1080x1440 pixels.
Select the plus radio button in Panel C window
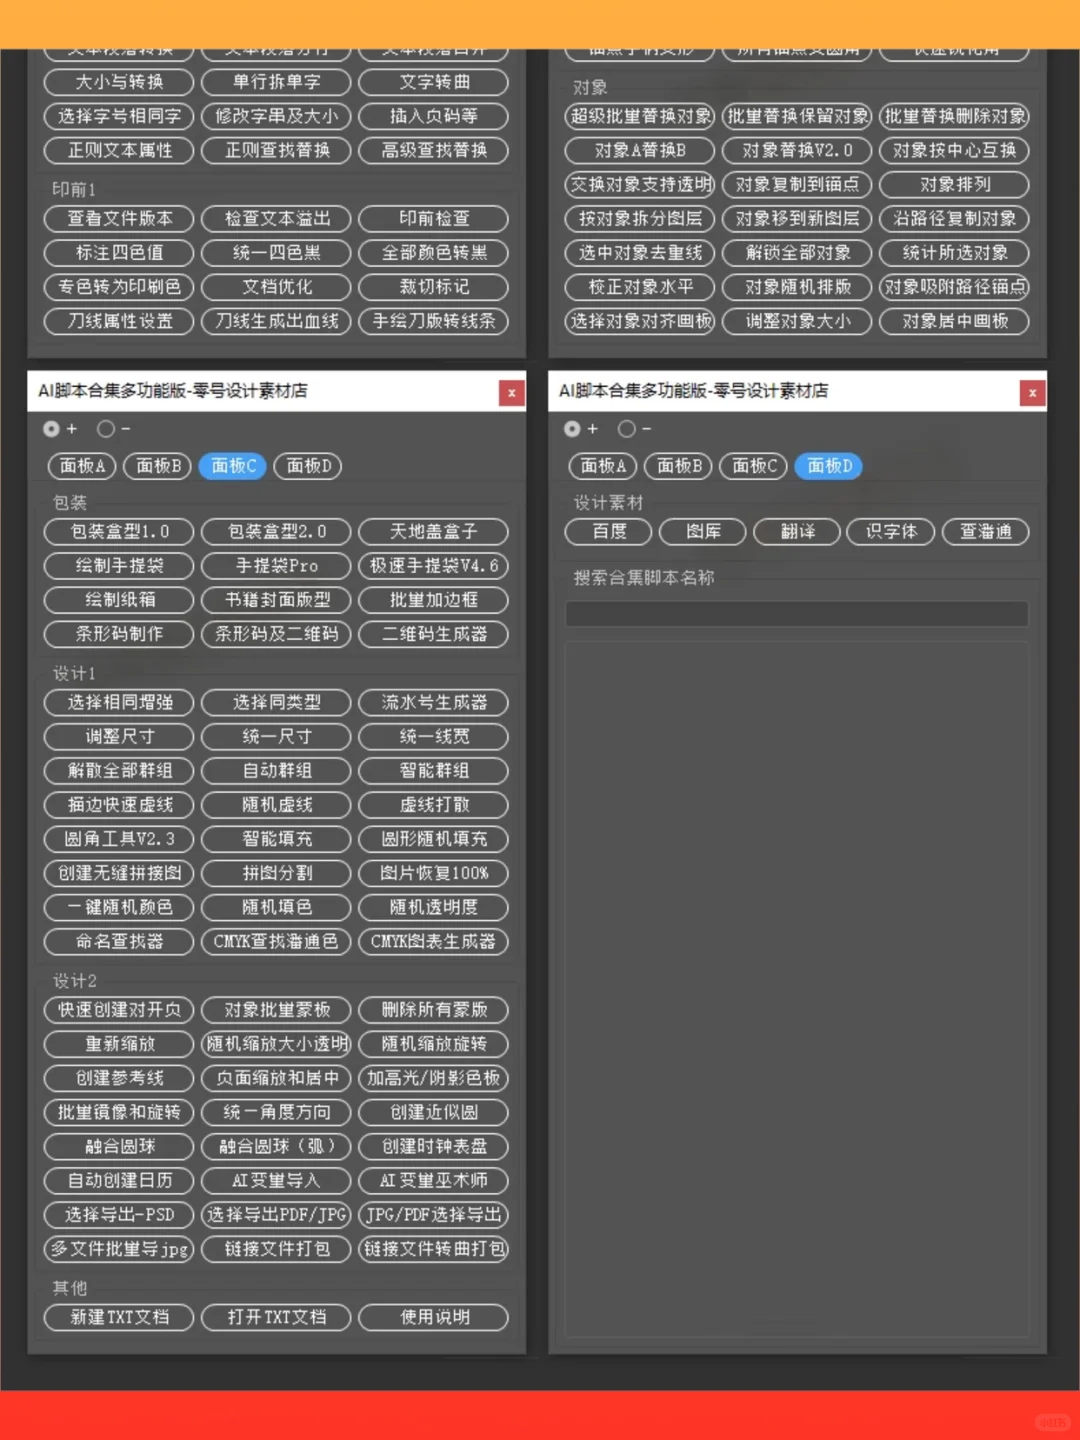point(51,429)
